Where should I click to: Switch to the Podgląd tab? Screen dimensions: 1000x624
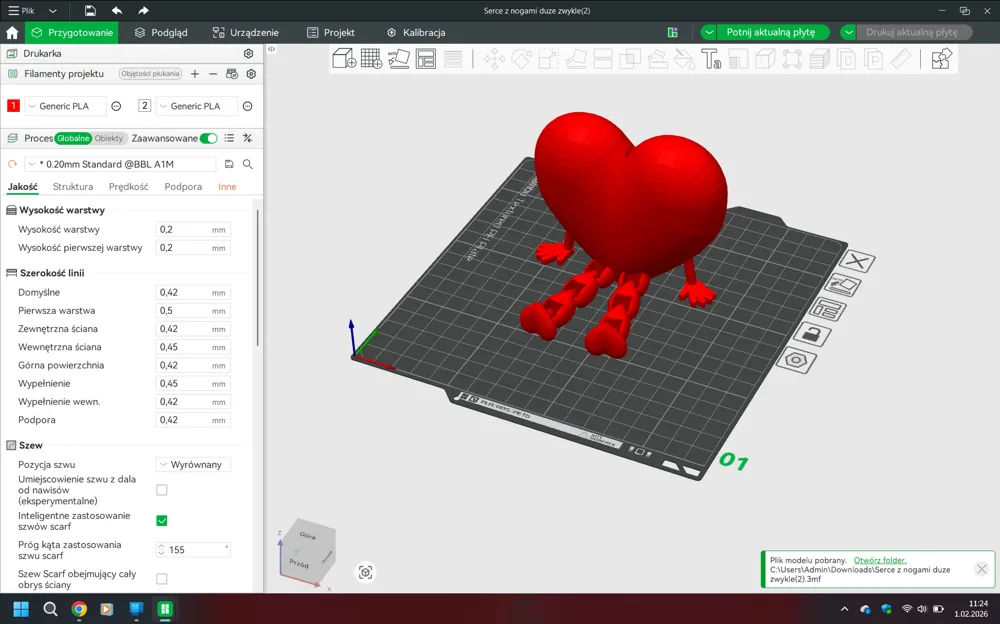coord(161,33)
